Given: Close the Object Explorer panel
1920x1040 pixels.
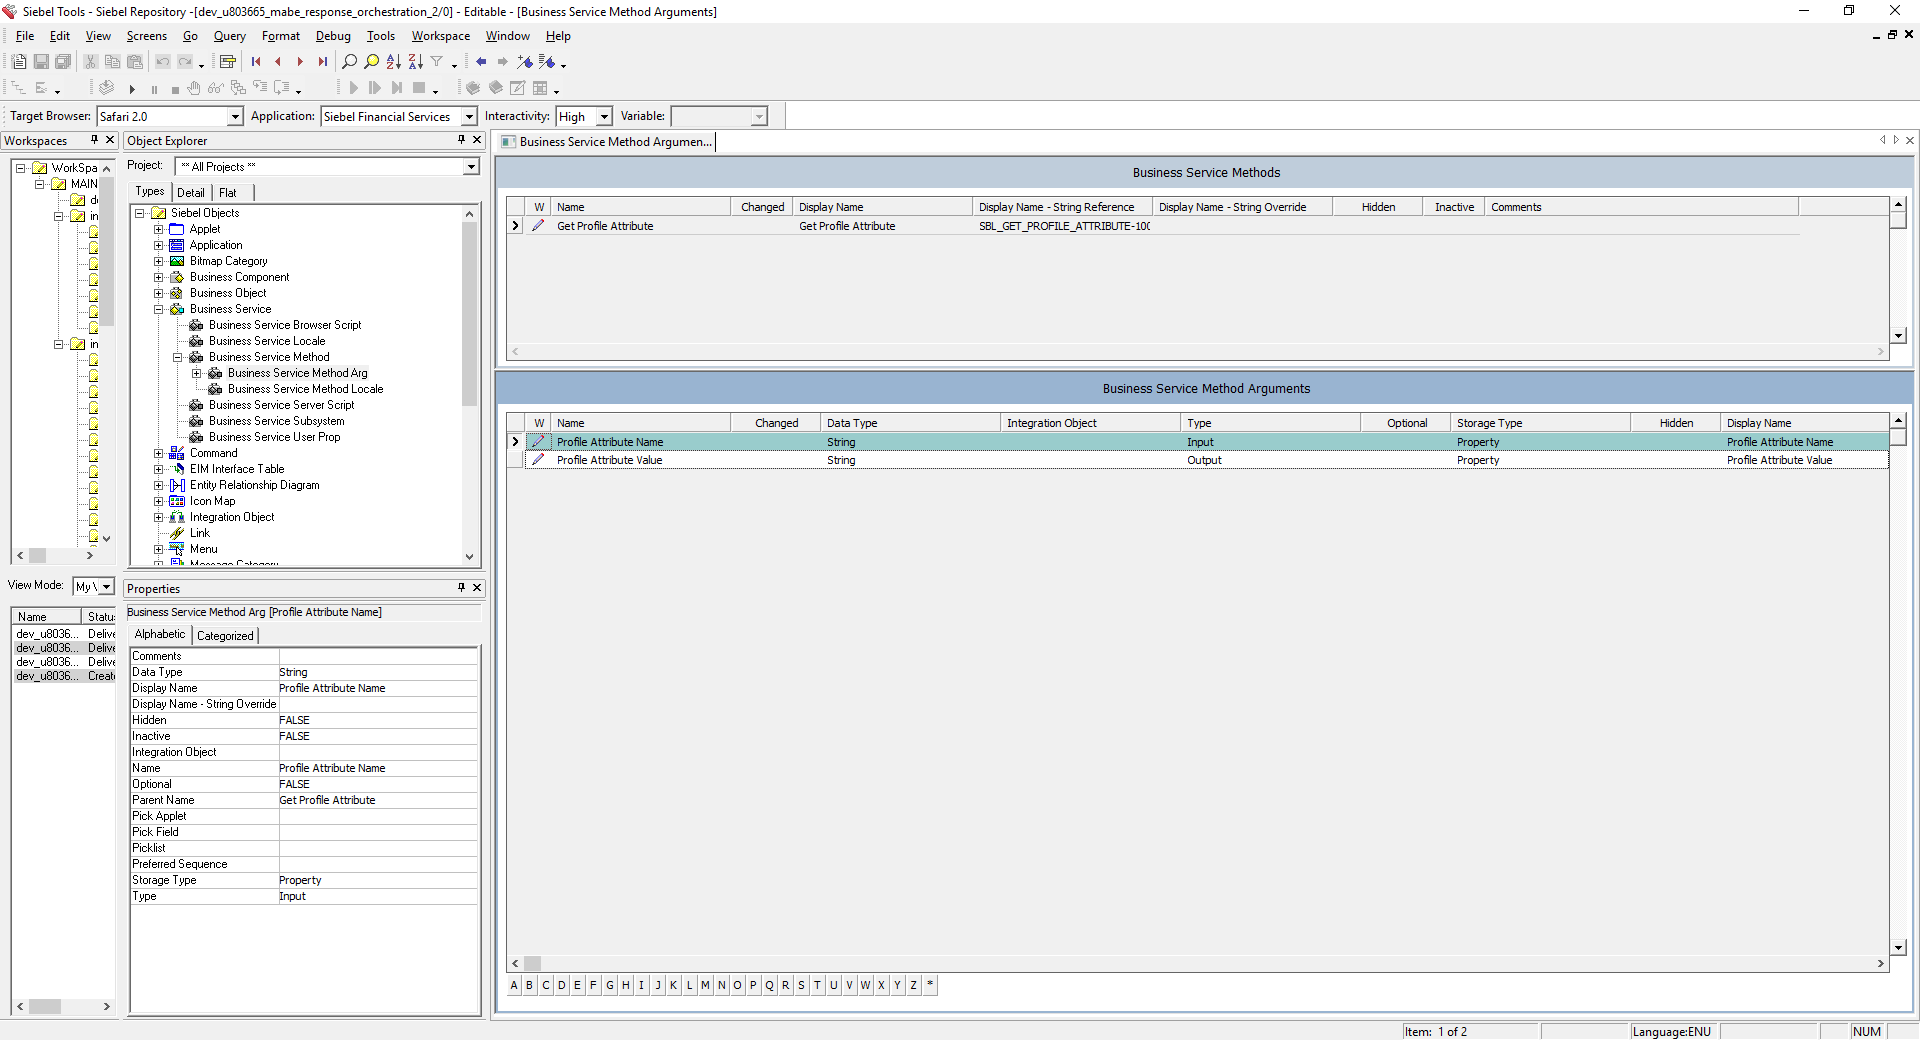Looking at the screenshot, I should [478, 140].
